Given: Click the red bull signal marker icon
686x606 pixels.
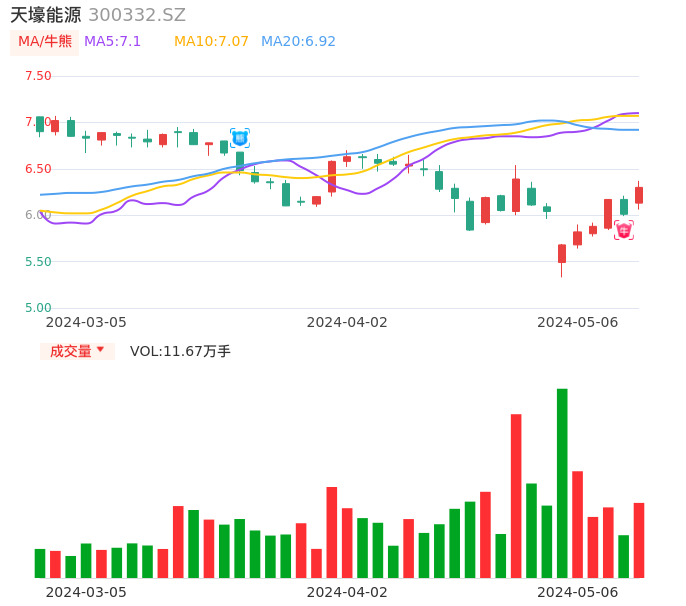Looking at the screenshot, I should pyautogui.click(x=624, y=231).
